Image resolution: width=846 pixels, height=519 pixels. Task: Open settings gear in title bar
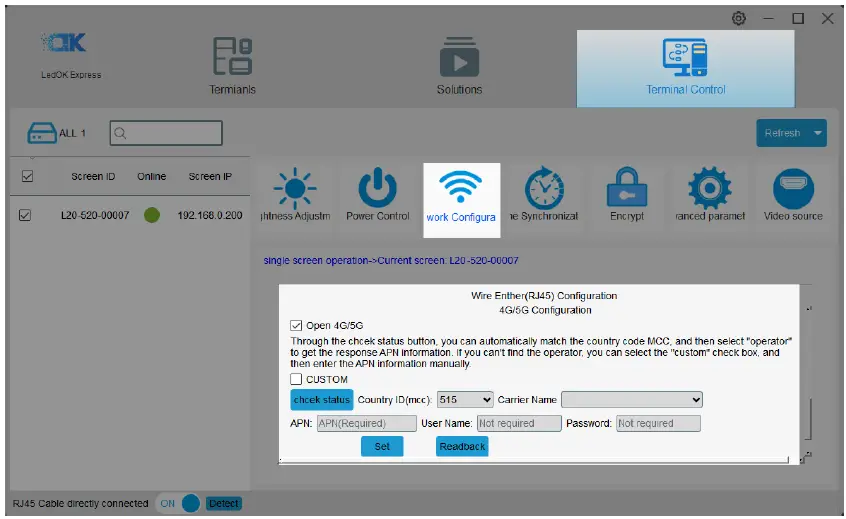(x=739, y=18)
